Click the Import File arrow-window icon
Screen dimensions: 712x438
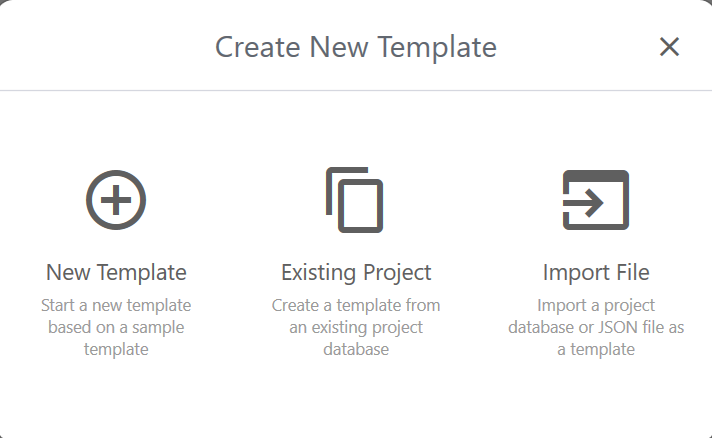pyautogui.click(x=596, y=200)
